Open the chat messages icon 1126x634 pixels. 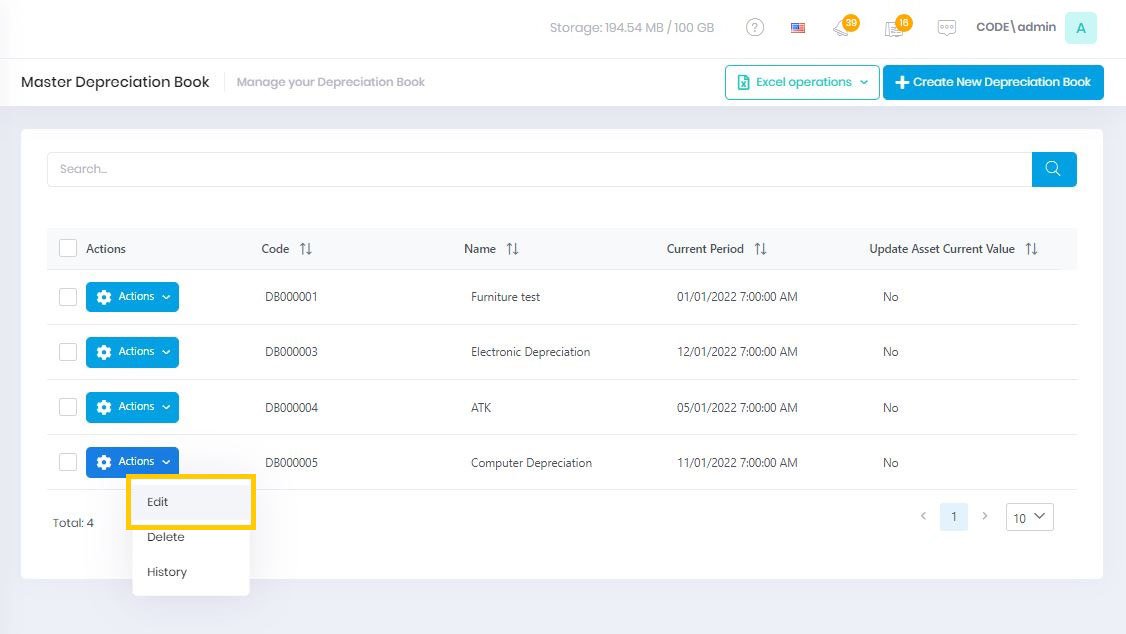[946, 28]
